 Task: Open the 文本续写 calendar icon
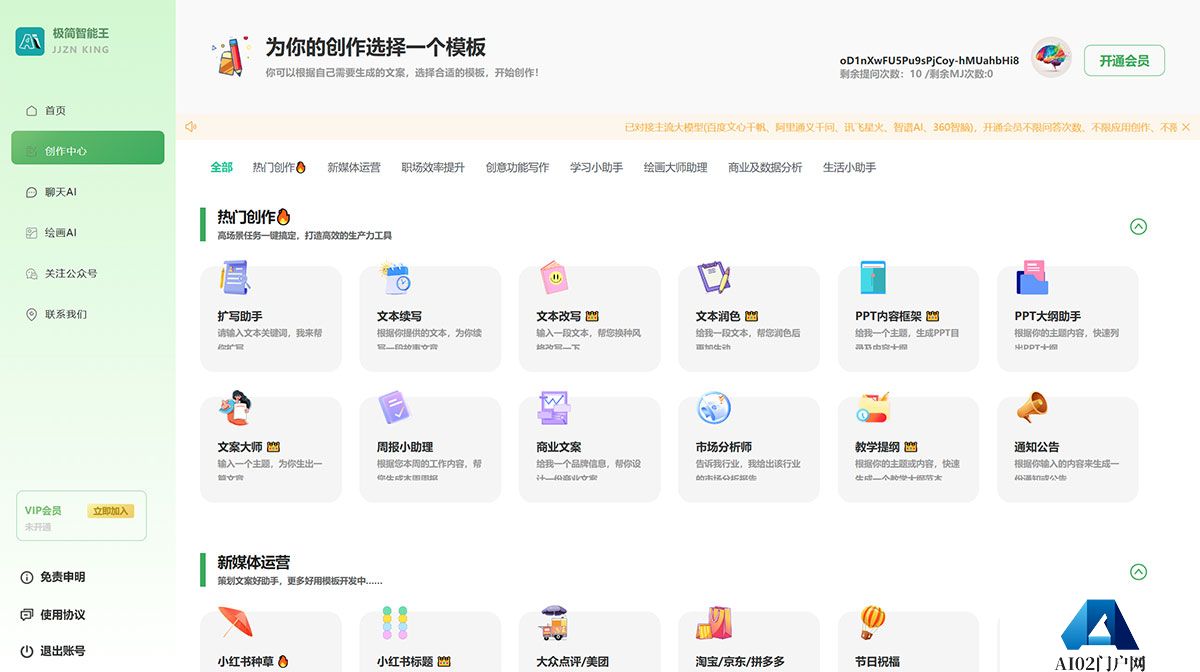pyautogui.click(x=394, y=278)
